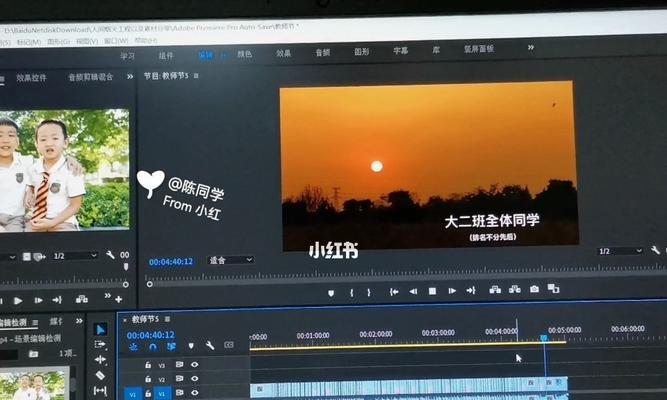Hide V1 track output eye

point(194,392)
